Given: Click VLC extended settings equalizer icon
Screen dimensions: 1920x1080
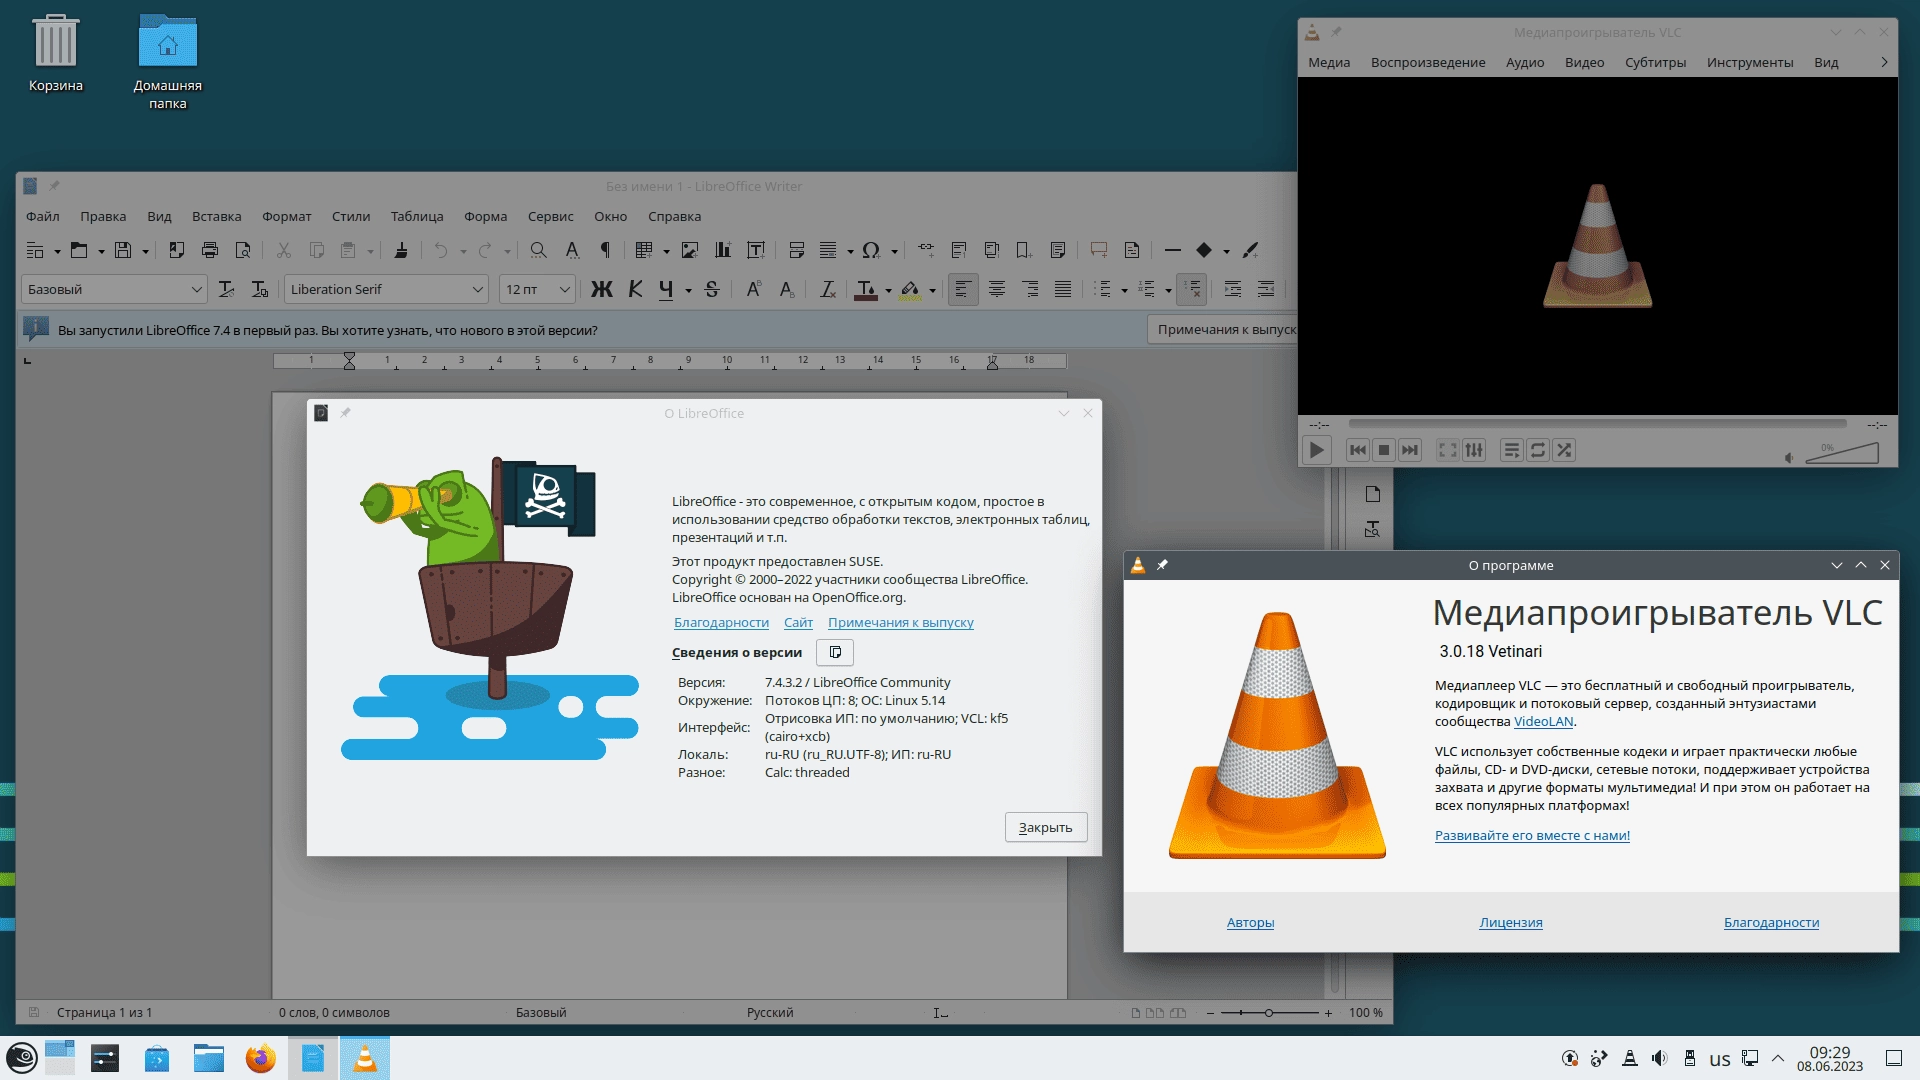Looking at the screenshot, I should (1474, 450).
